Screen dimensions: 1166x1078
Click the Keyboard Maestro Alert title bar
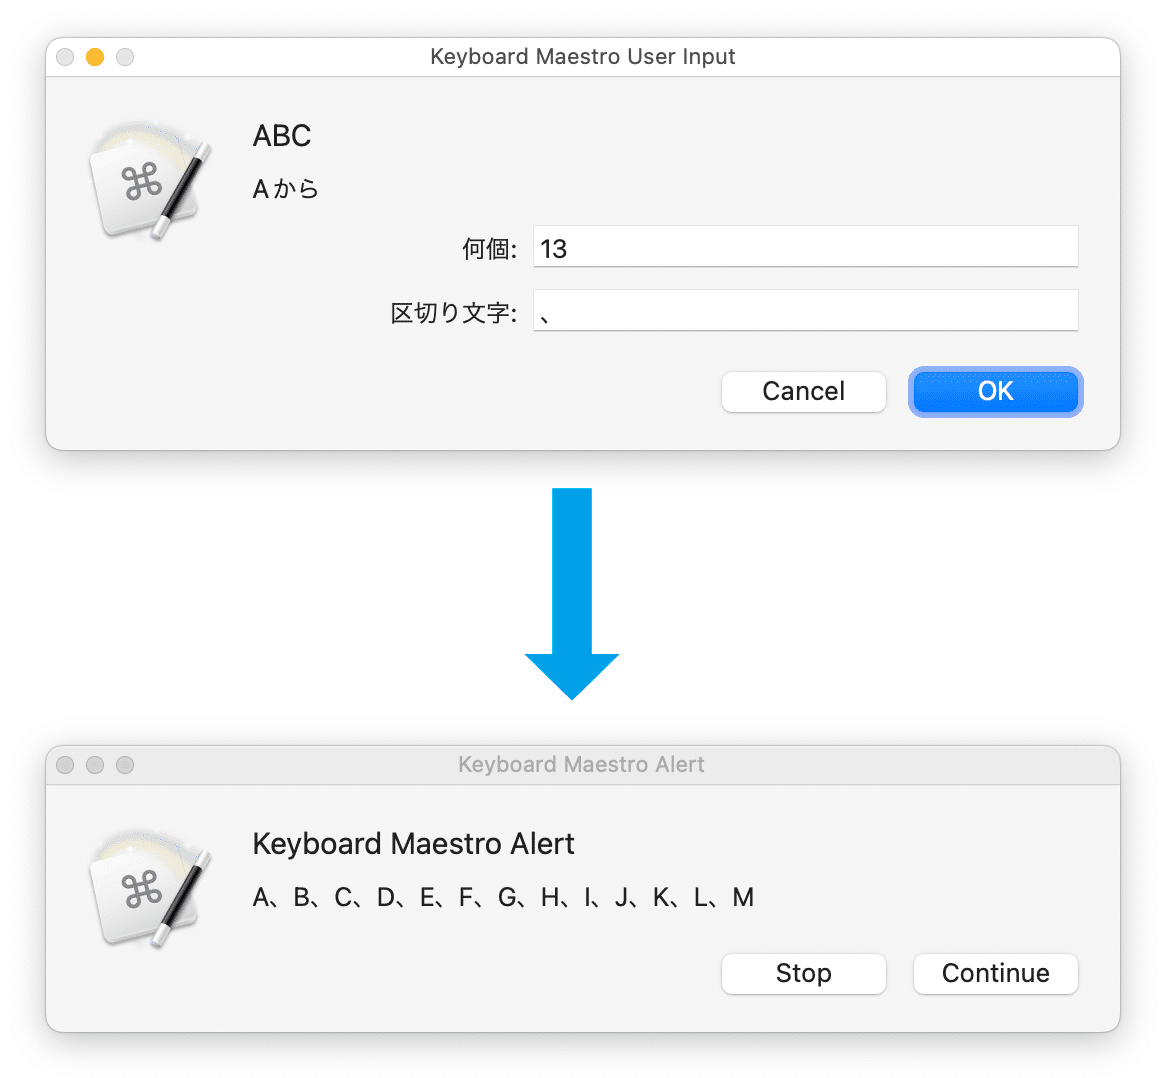tap(582, 765)
